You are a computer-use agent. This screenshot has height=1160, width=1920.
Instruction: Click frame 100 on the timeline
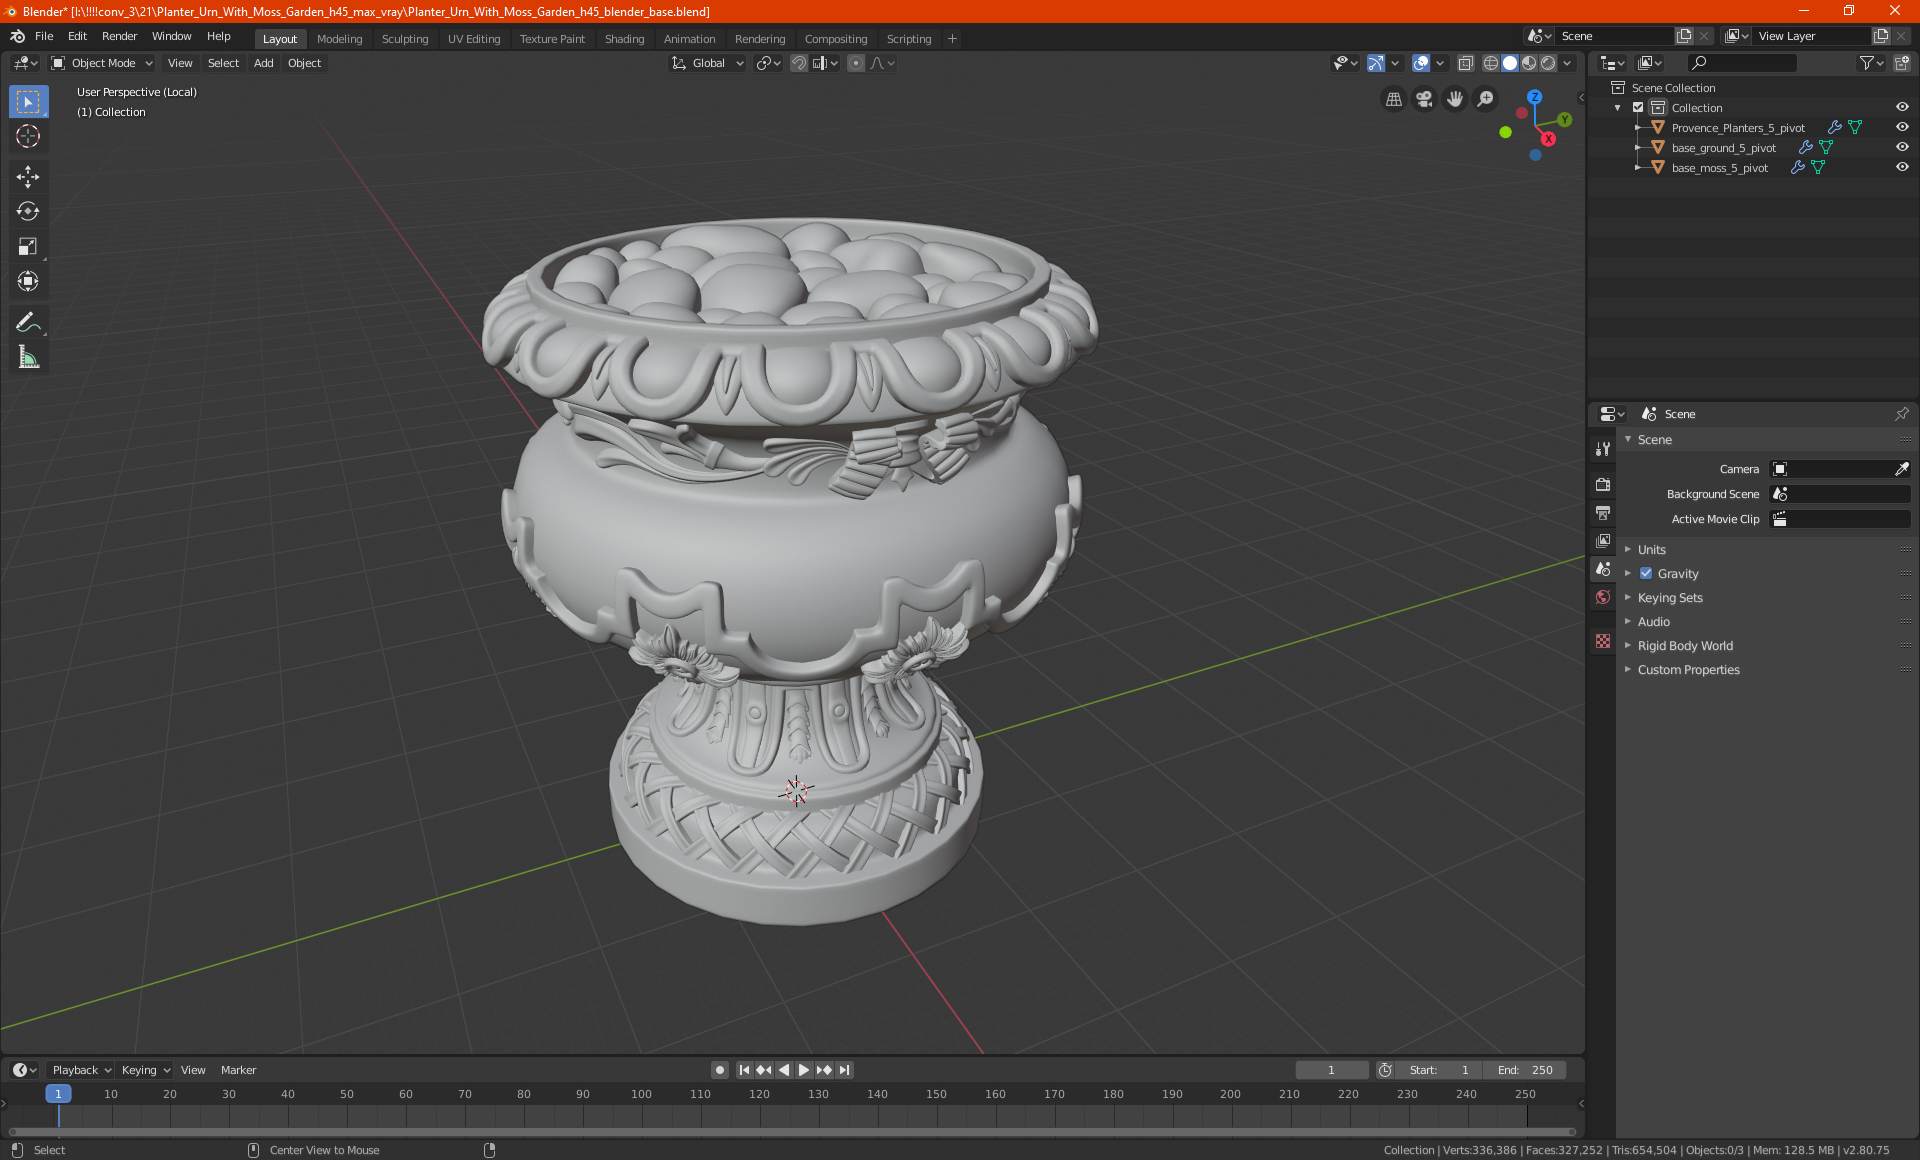pyautogui.click(x=641, y=1094)
